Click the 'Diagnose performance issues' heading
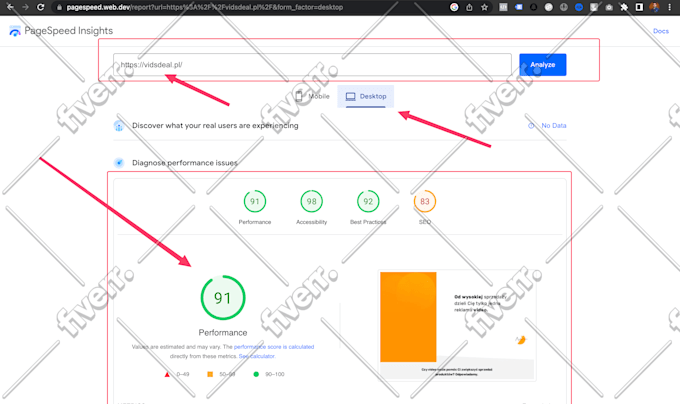 pos(185,163)
